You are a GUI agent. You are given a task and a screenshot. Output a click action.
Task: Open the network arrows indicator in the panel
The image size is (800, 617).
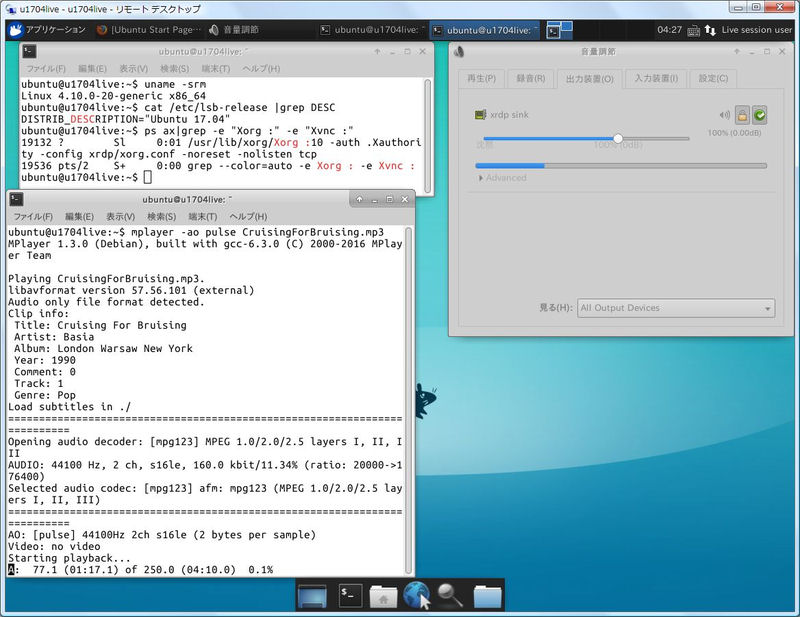(710, 30)
